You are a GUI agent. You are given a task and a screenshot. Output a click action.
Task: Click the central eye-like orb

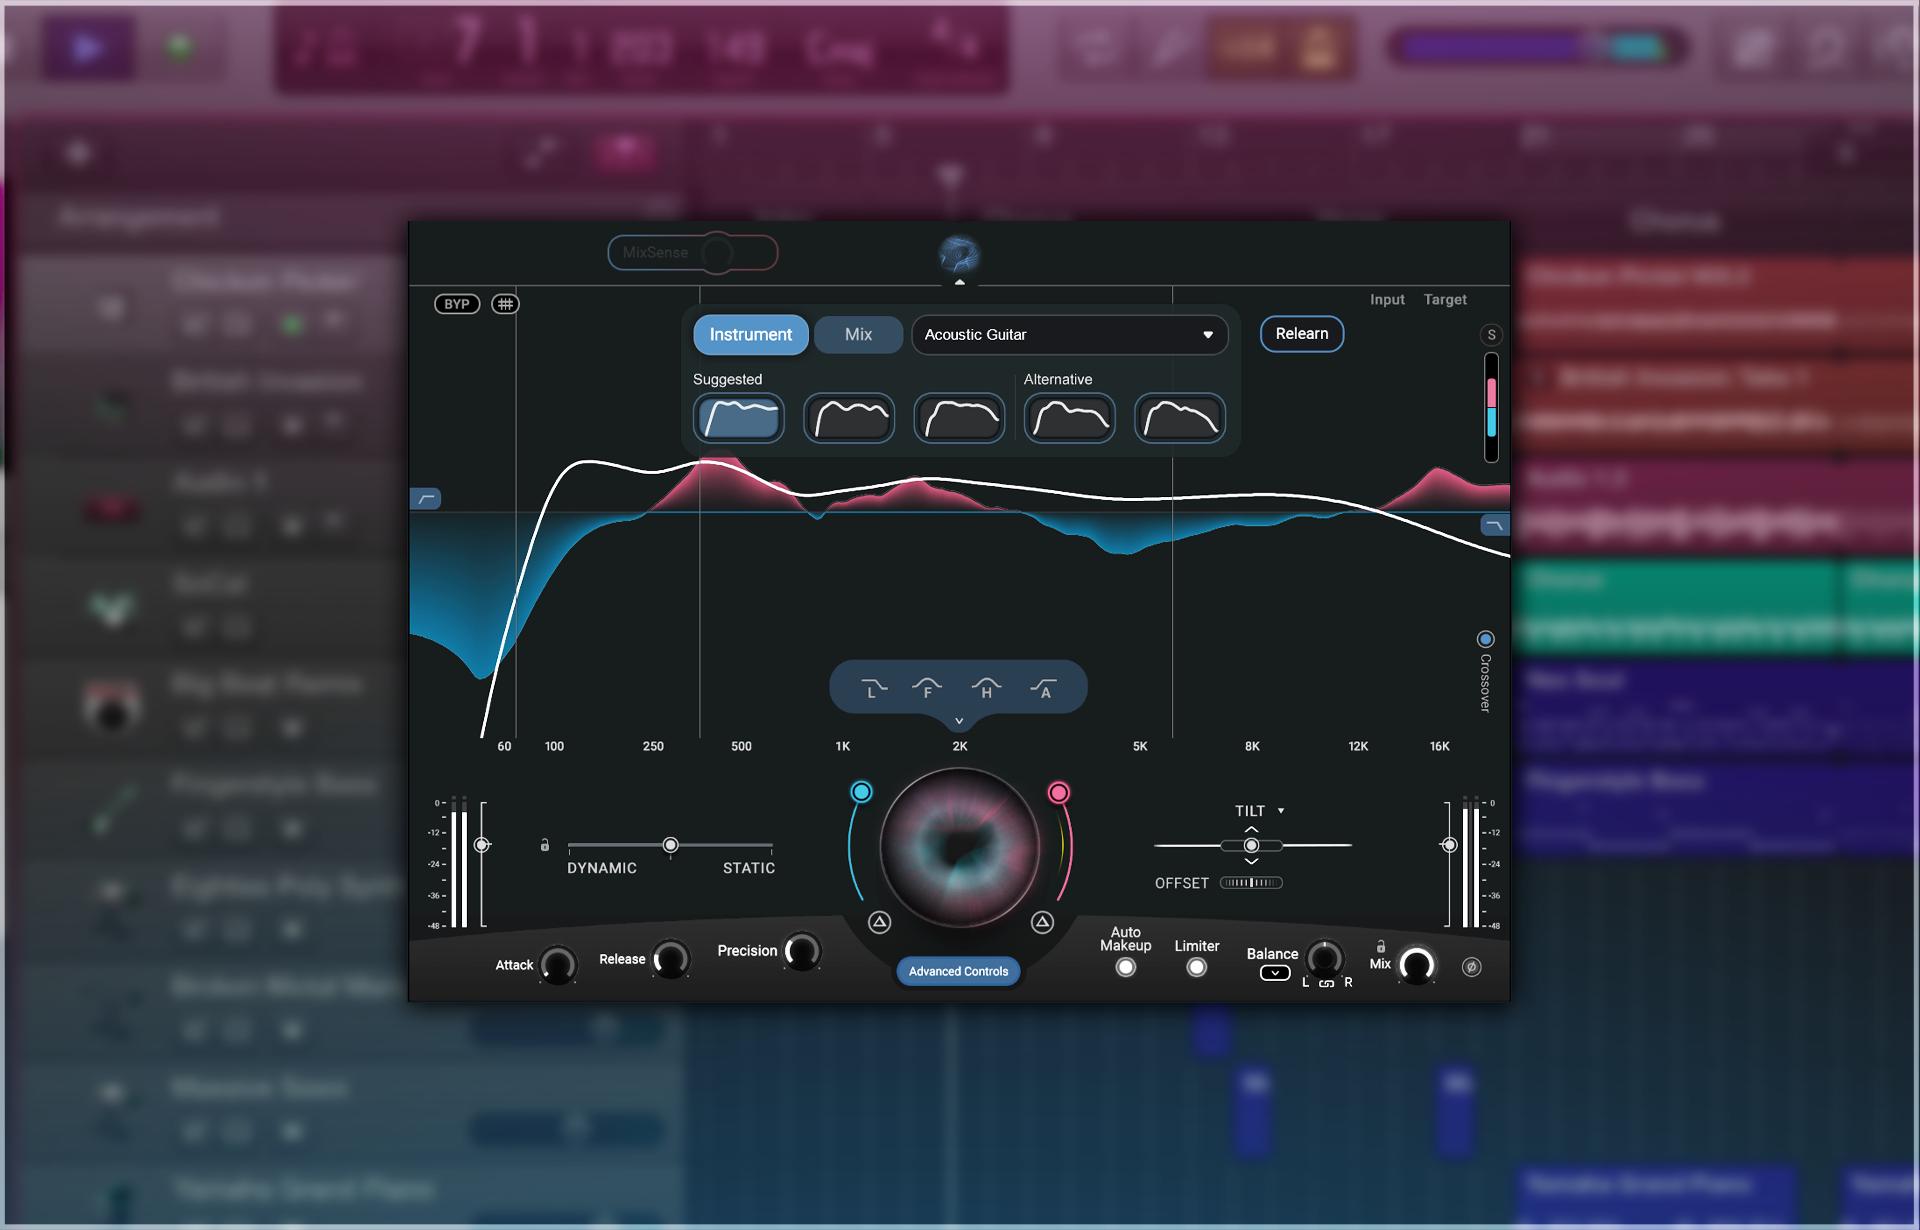[x=960, y=847]
